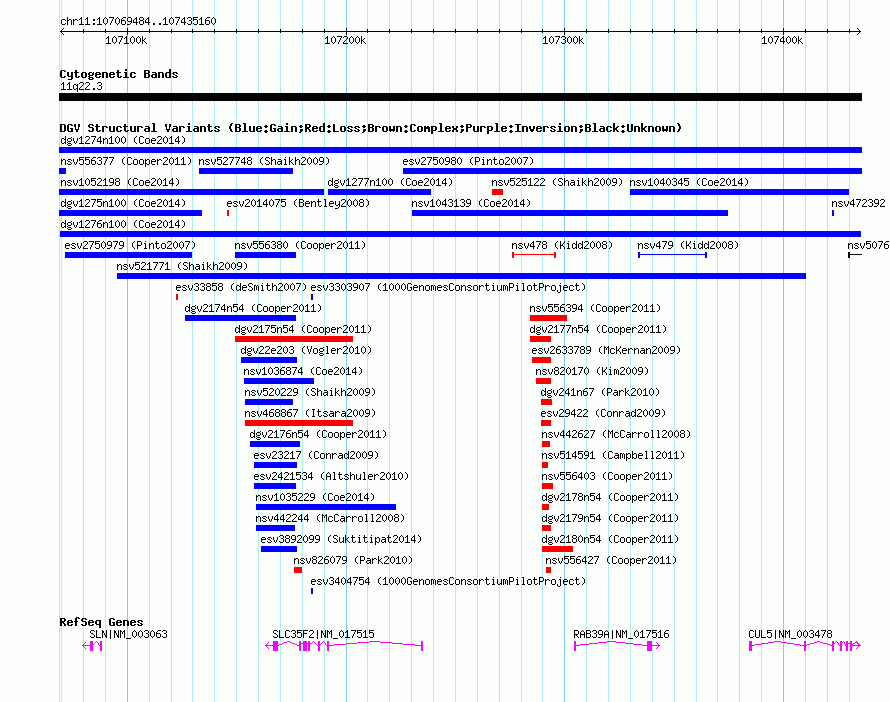The image size is (890, 702).
Task: Select esv2633789 (McKernan2009) label
Action: pyautogui.click(x=606, y=350)
